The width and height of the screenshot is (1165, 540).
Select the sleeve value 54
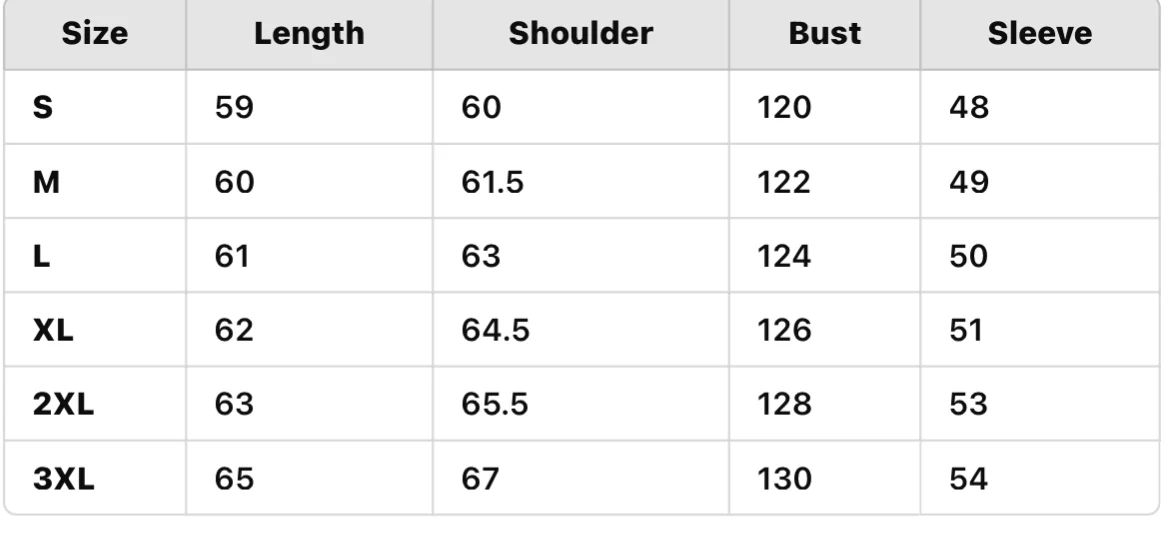click(x=968, y=480)
